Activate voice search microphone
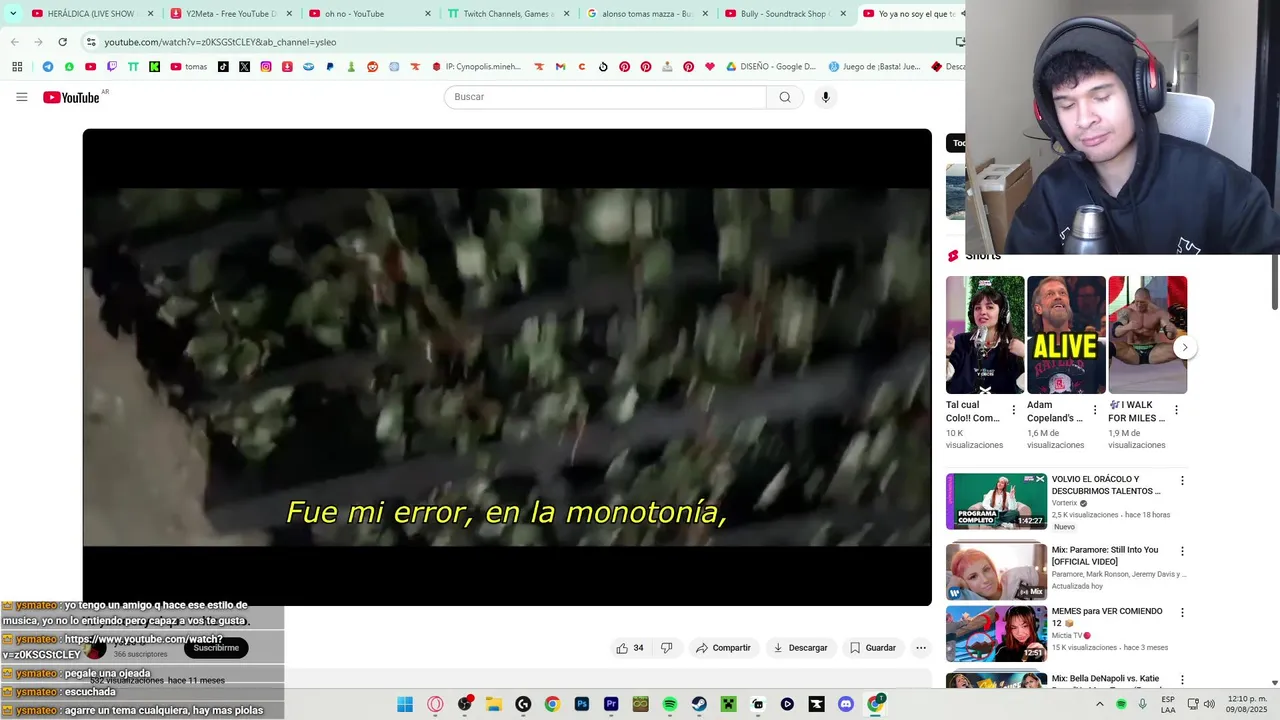This screenshot has height=720, width=1280. pyautogui.click(x=825, y=97)
